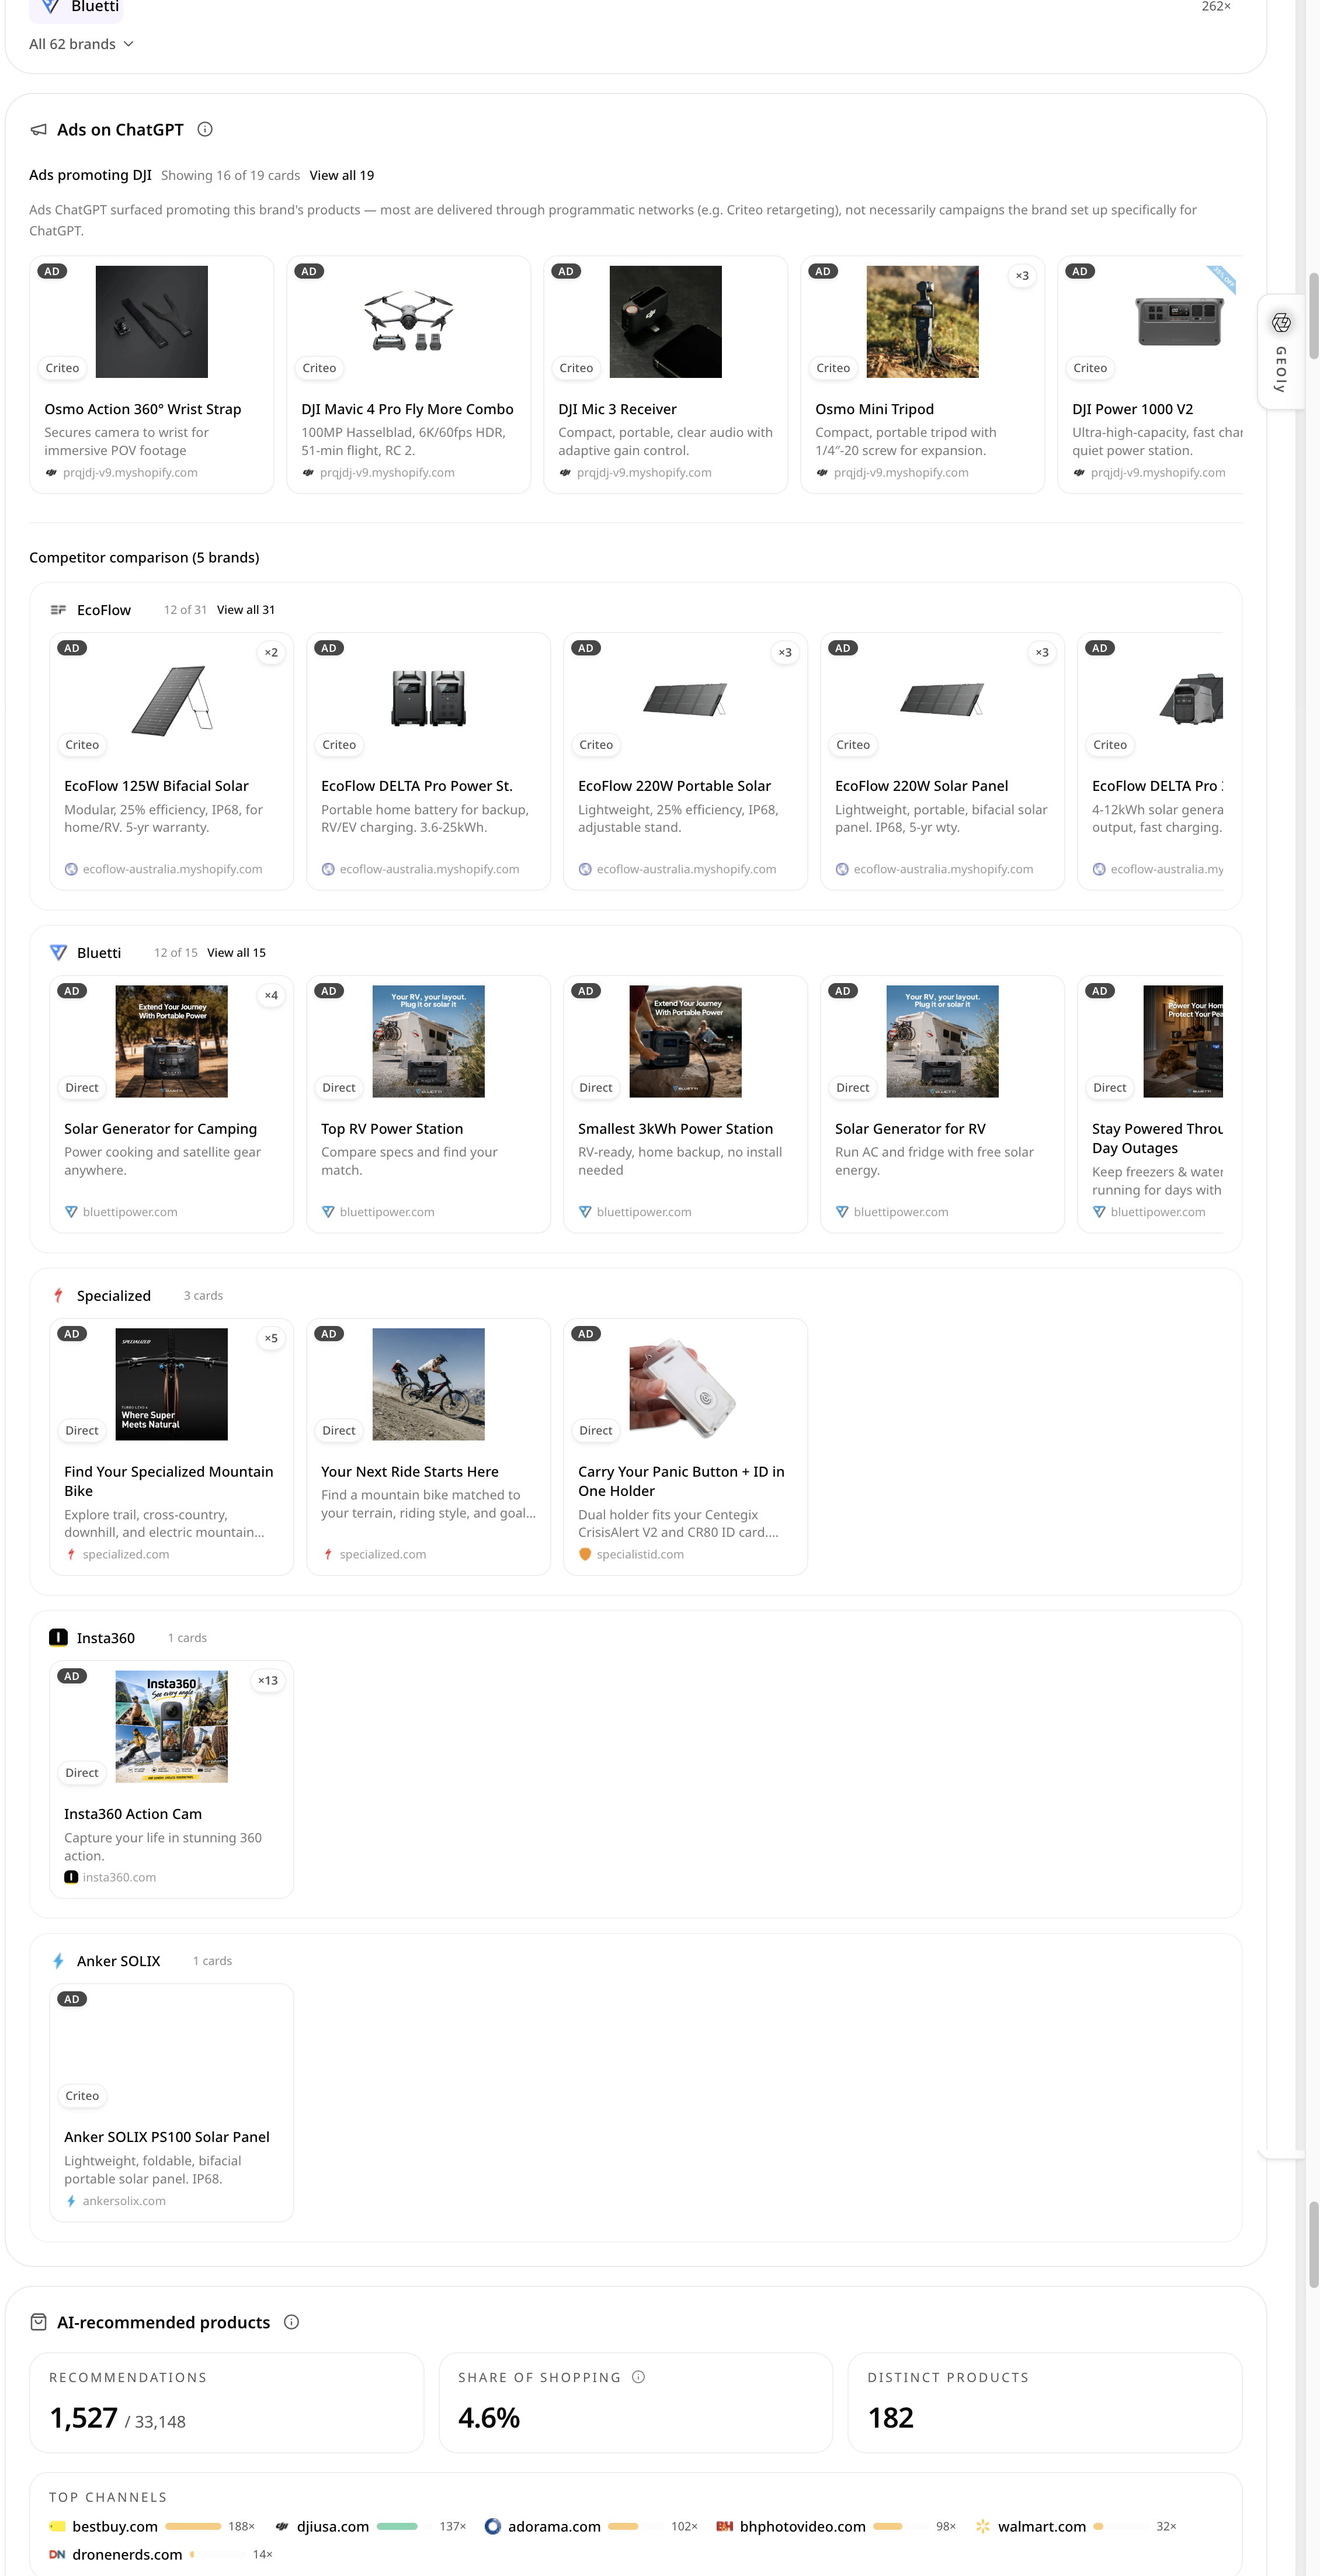Click the page vertical scrollbar
Image resolution: width=1320 pixels, height=2576 pixels.
point(1314,315)
